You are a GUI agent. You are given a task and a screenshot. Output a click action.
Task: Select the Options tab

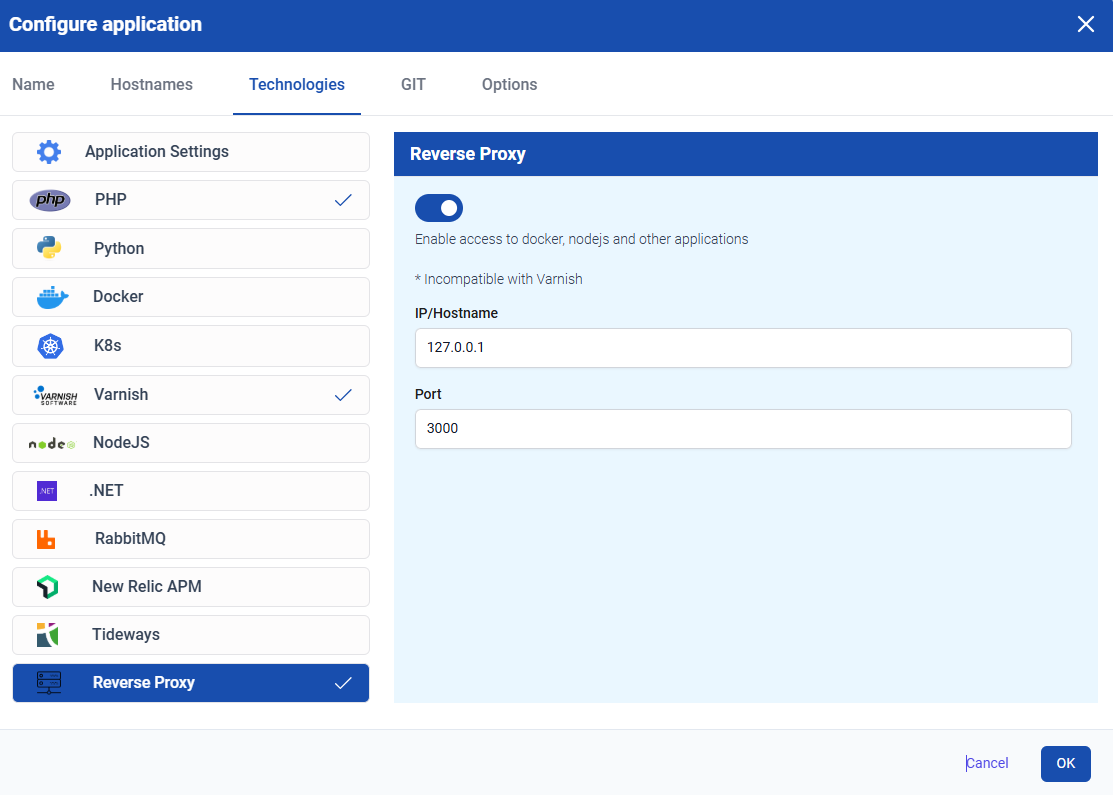click(509, 84)
